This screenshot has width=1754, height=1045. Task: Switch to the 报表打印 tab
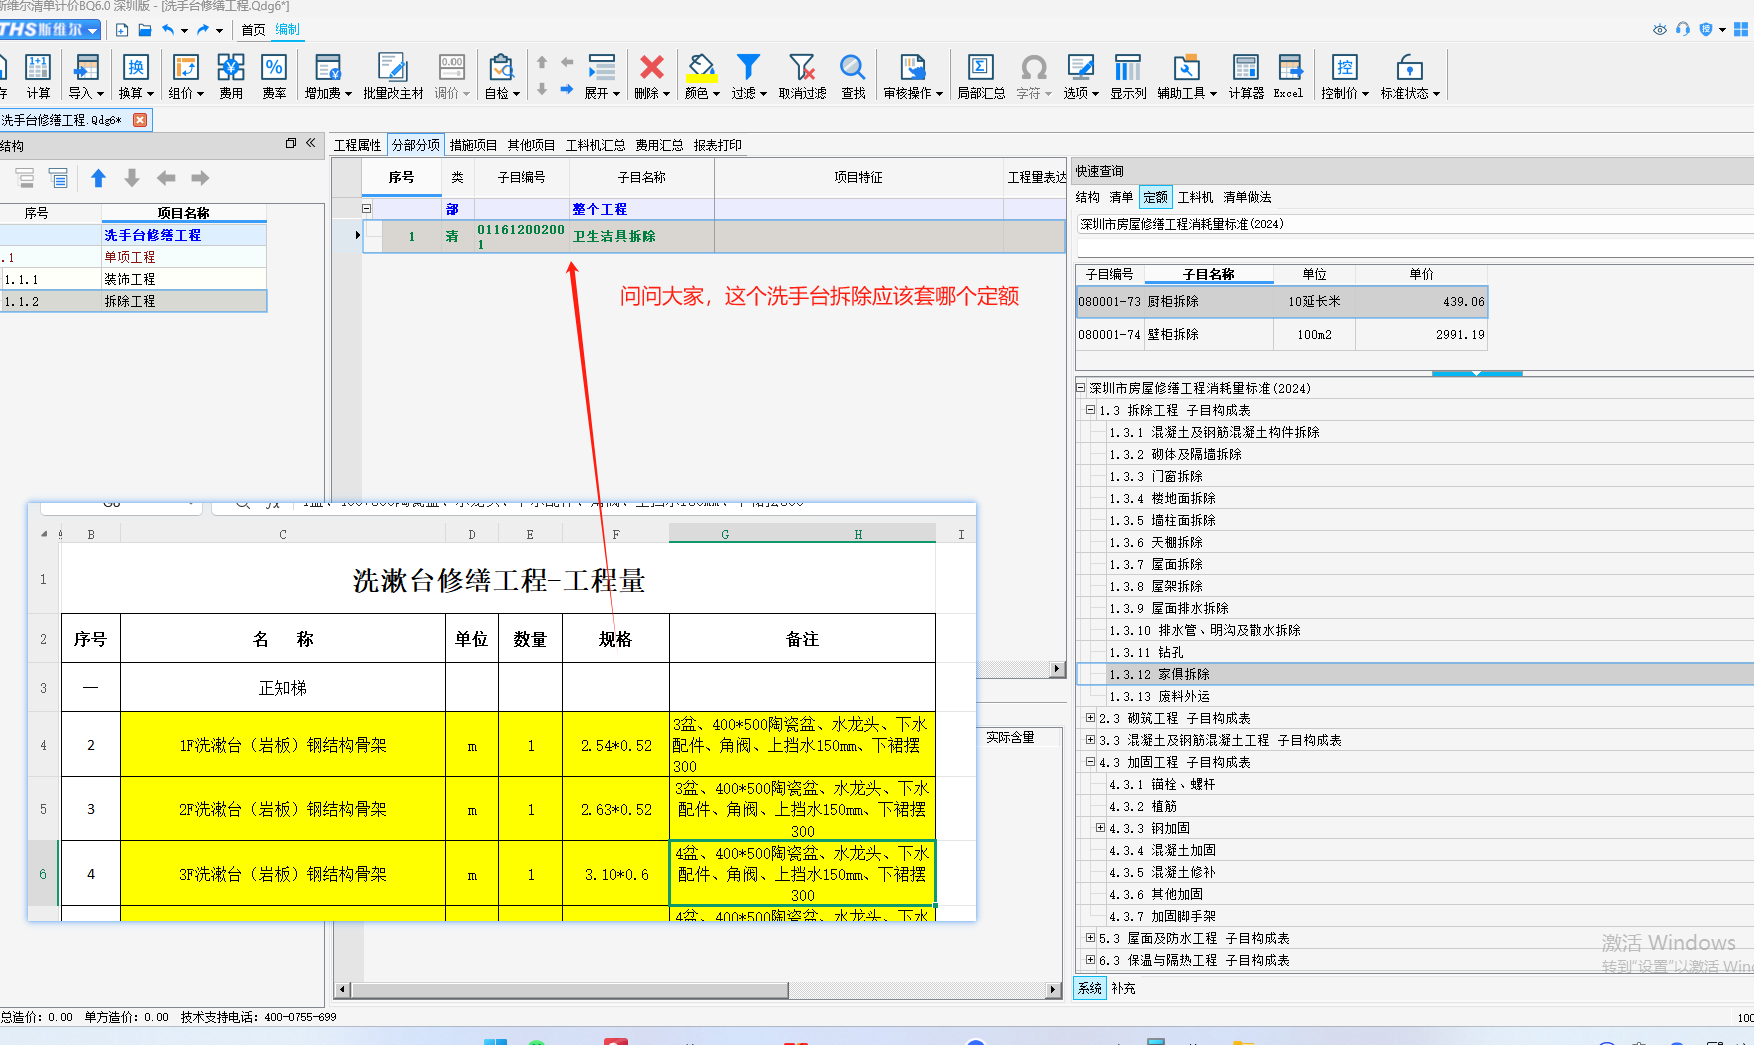click(718, 145)
